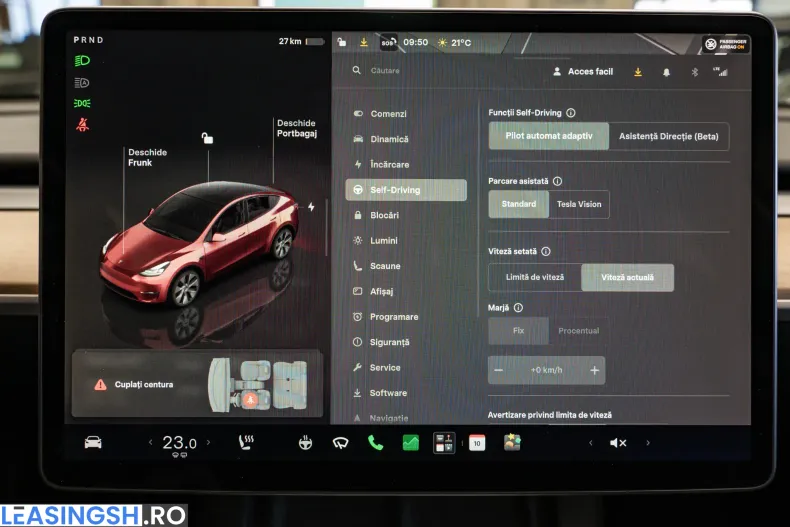
Task: Show info for Viteză setată
Action: pos(546,251)
